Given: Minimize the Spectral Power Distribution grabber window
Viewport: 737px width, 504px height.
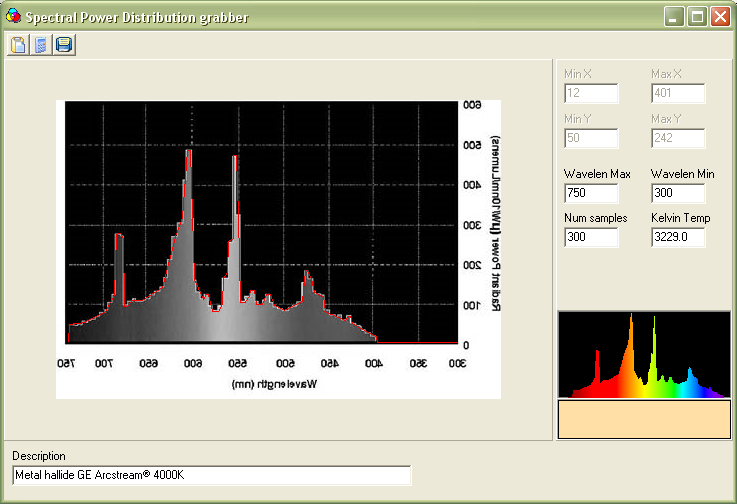Looking at the screenshot, I should (x=674, y=17).
